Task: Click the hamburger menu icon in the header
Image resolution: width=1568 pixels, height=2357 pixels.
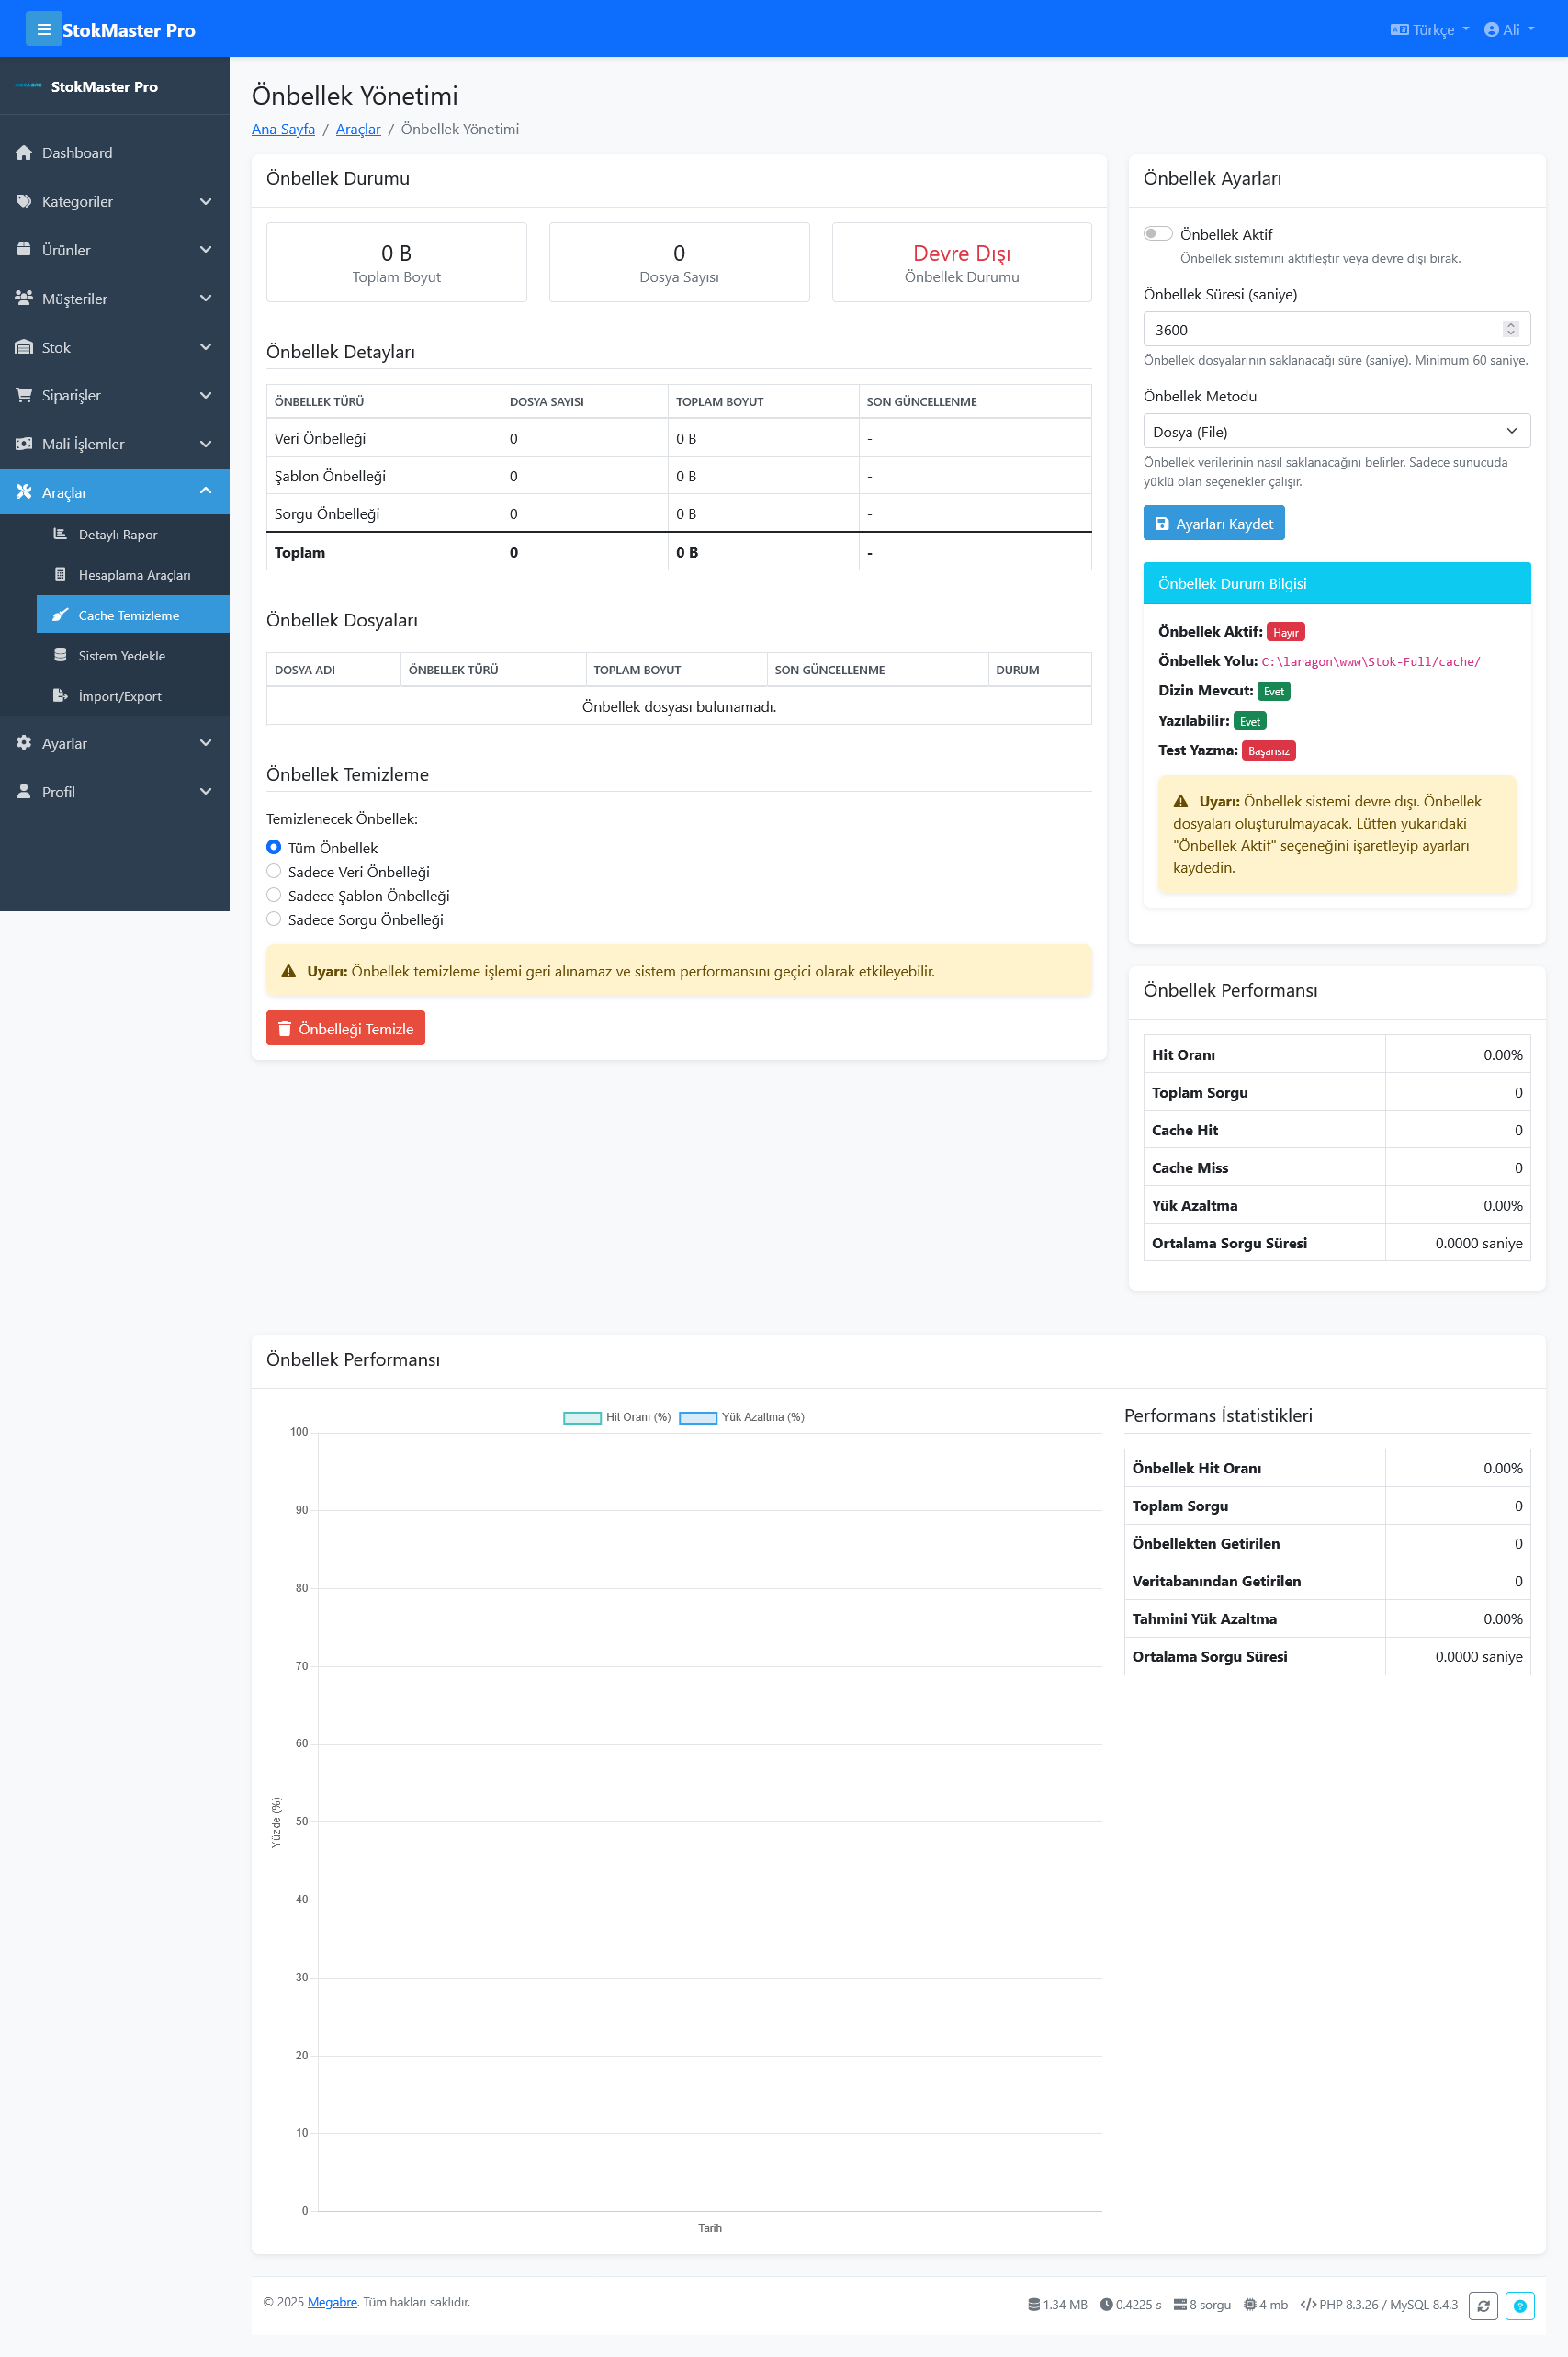Action: click(43, 28)
